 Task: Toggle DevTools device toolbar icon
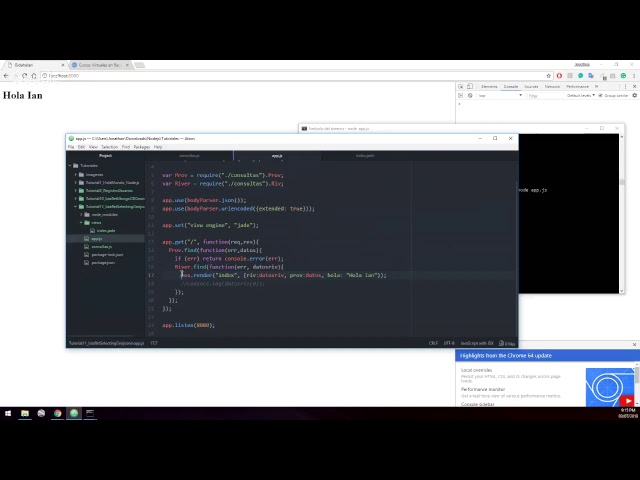point(470,87)
